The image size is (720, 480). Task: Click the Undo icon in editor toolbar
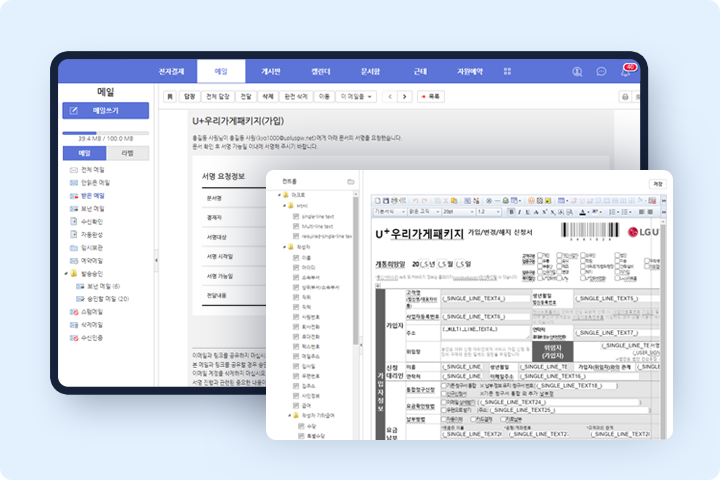416,201
